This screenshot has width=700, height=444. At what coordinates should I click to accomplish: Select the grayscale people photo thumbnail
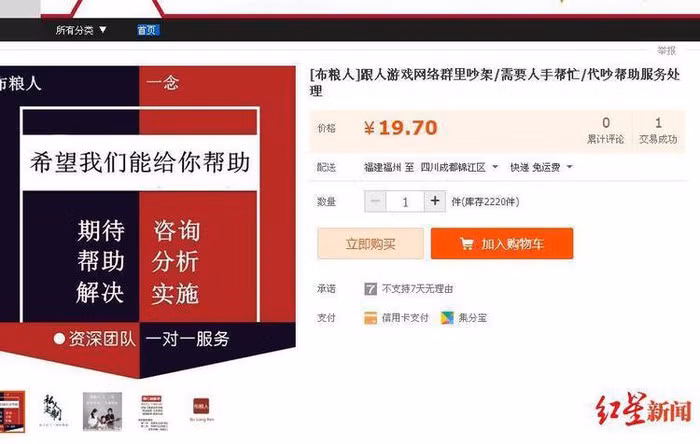tap(102, 411)
